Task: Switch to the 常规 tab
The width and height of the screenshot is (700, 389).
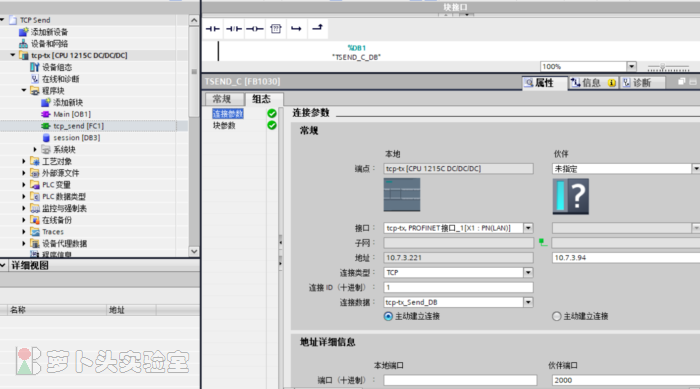Action: click(x=222, y=99)
